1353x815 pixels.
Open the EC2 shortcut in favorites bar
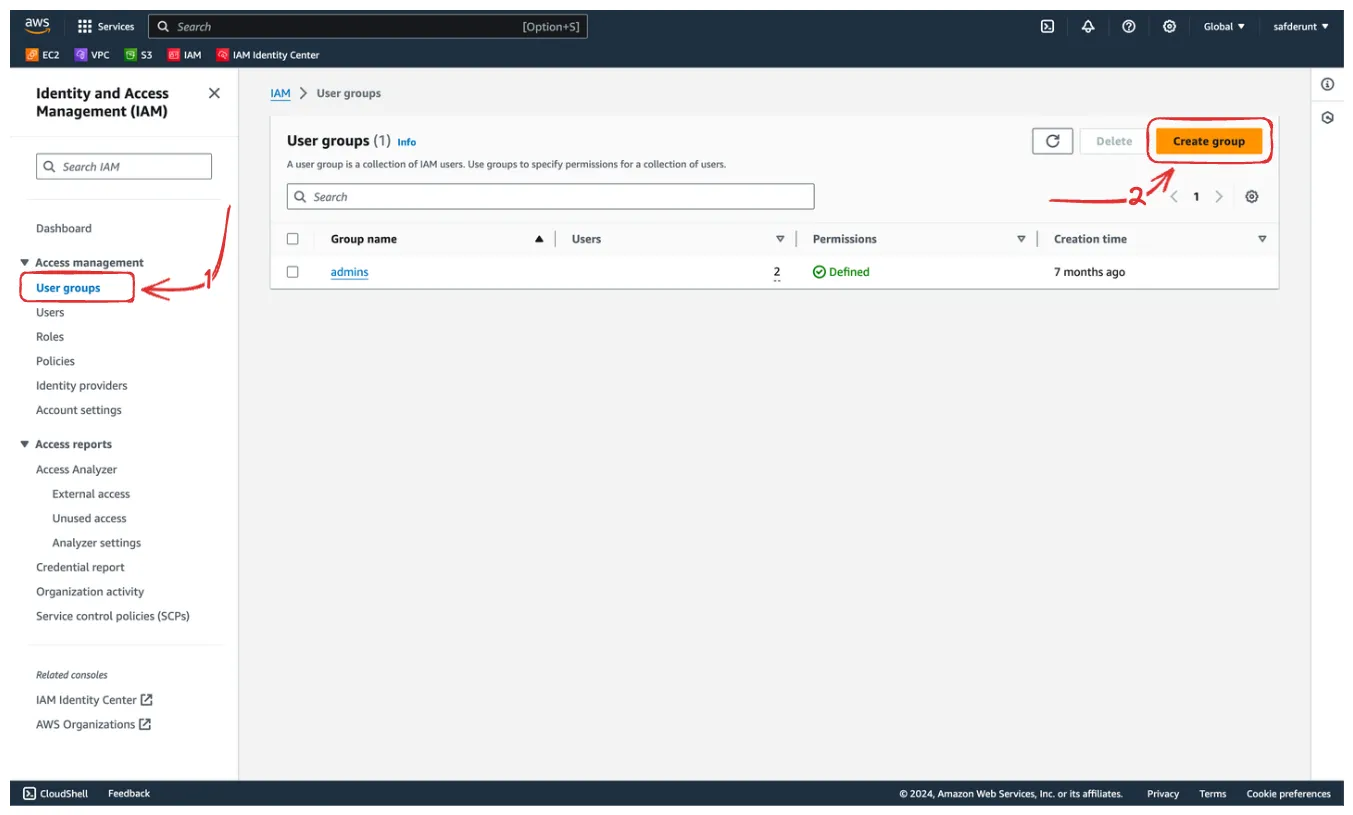pos(43,55)
